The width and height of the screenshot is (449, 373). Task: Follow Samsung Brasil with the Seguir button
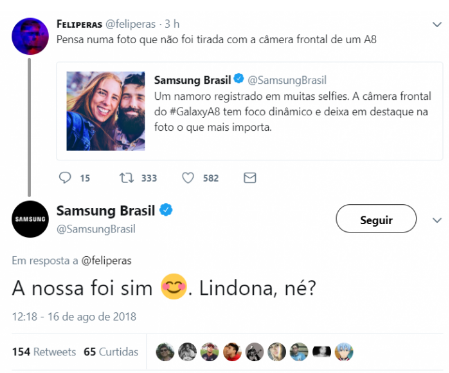point(376,219)
